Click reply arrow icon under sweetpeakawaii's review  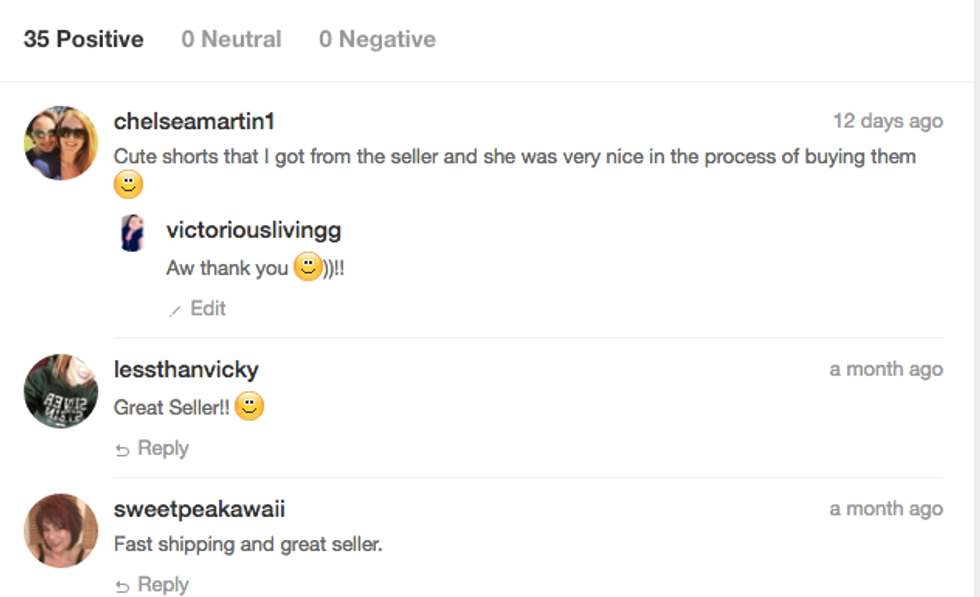pos(122,586)
